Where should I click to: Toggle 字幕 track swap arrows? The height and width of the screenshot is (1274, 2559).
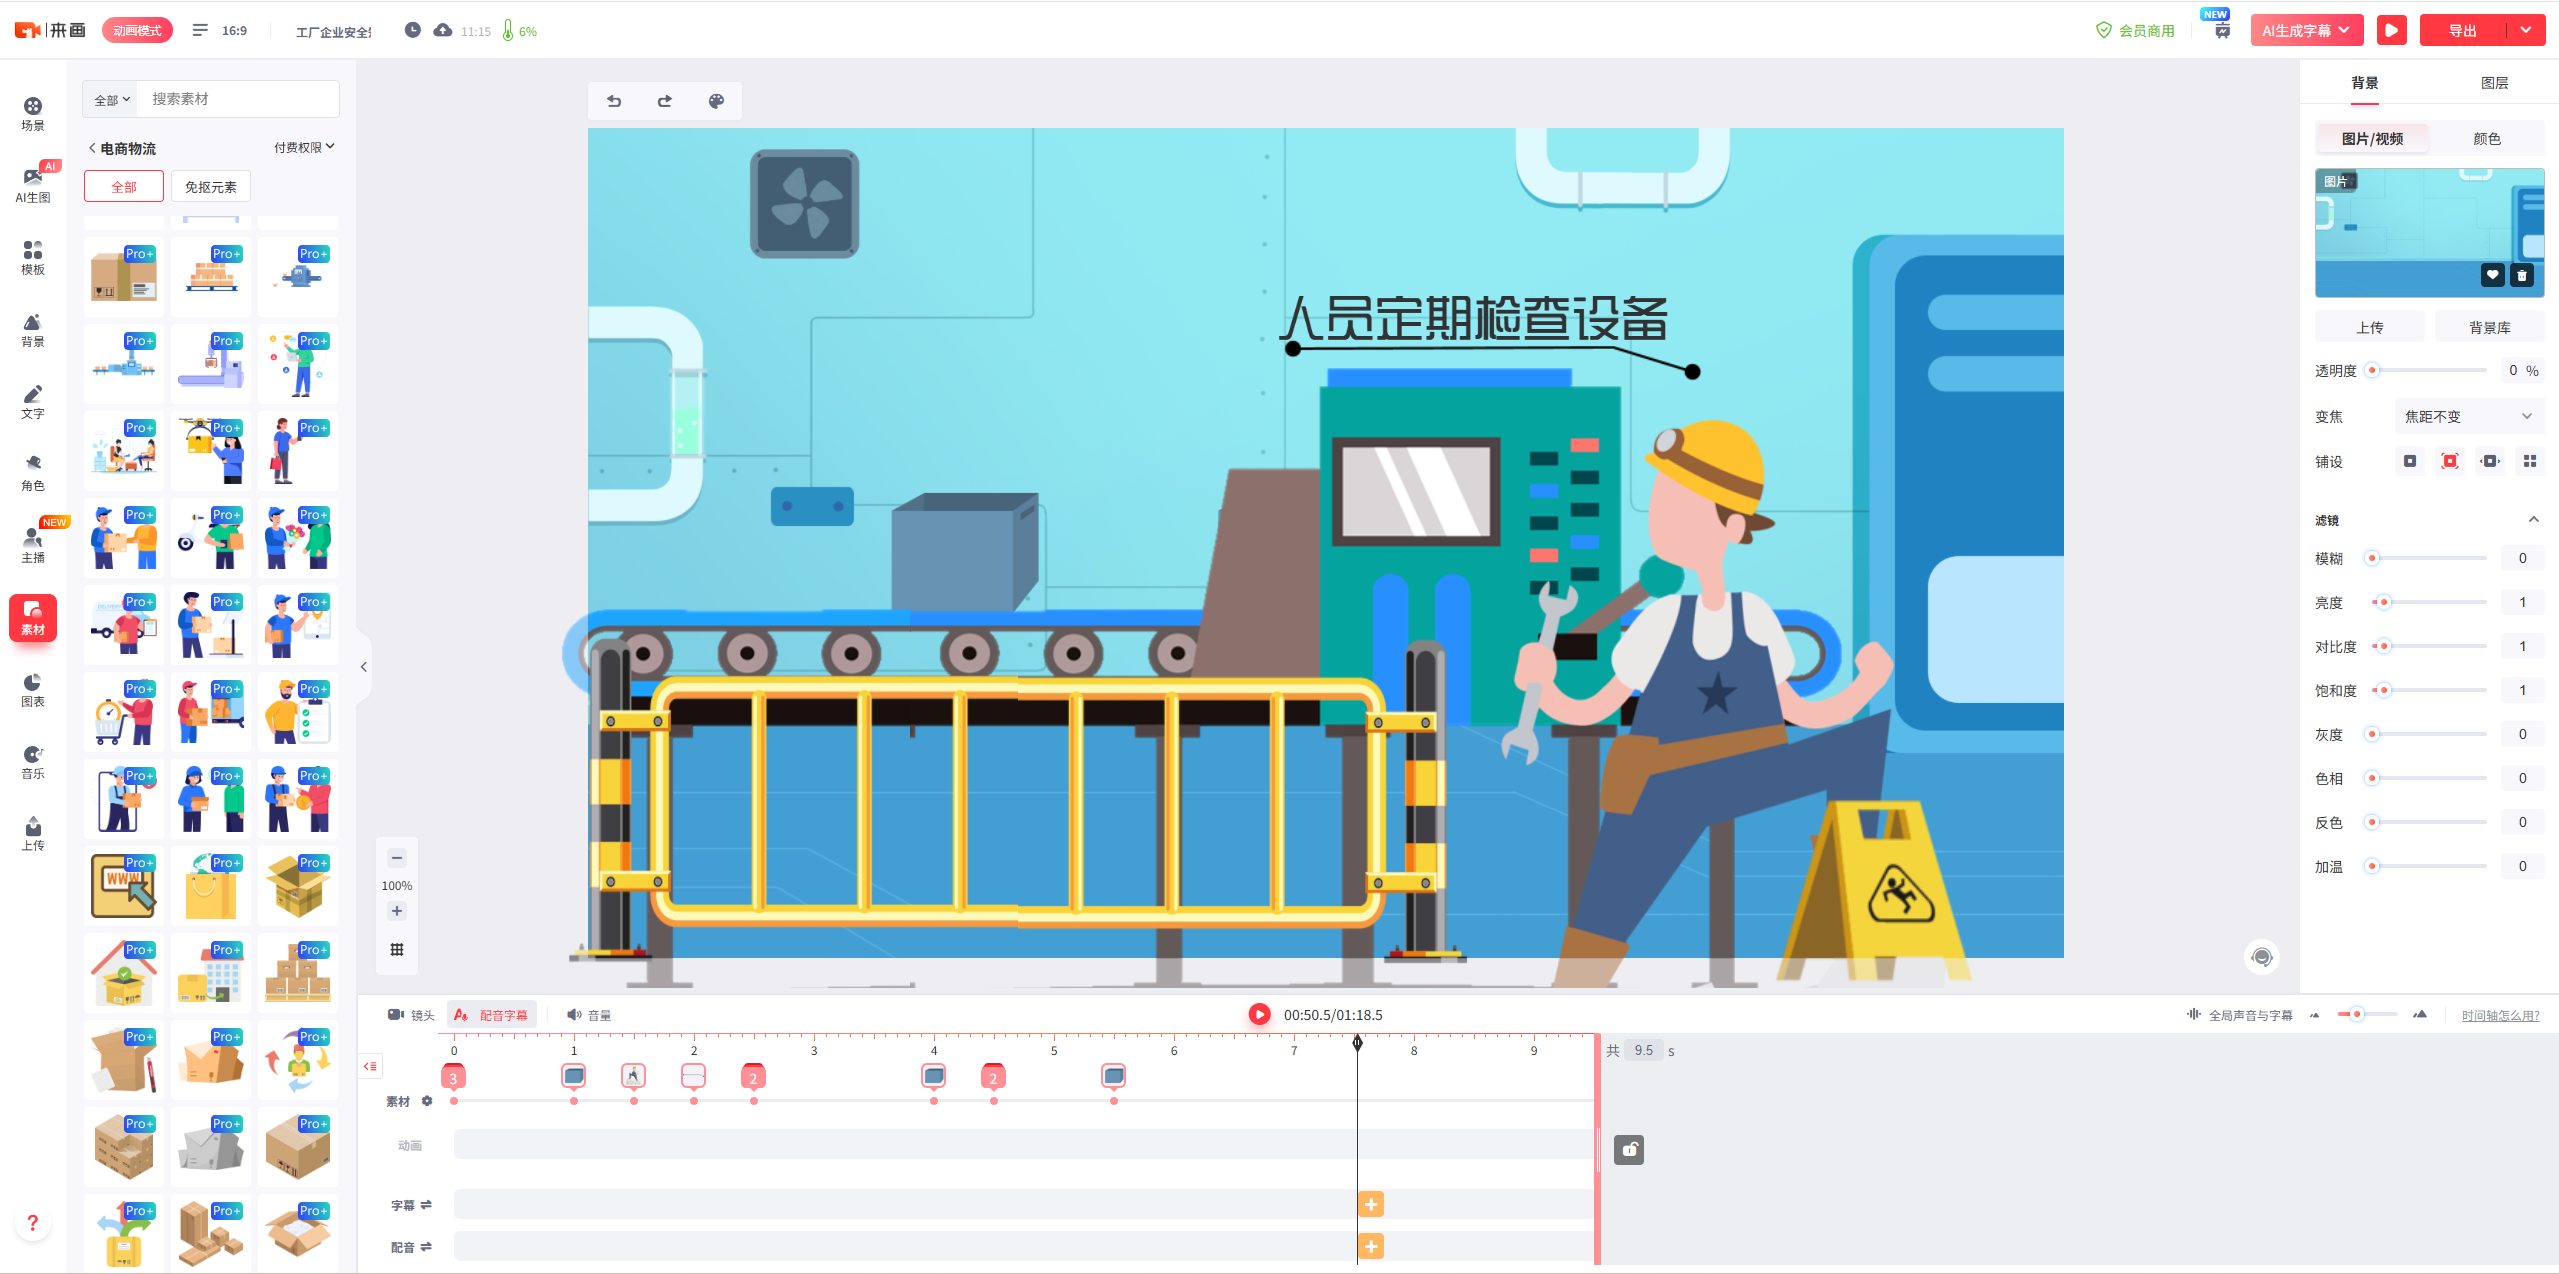point(426,1205)
